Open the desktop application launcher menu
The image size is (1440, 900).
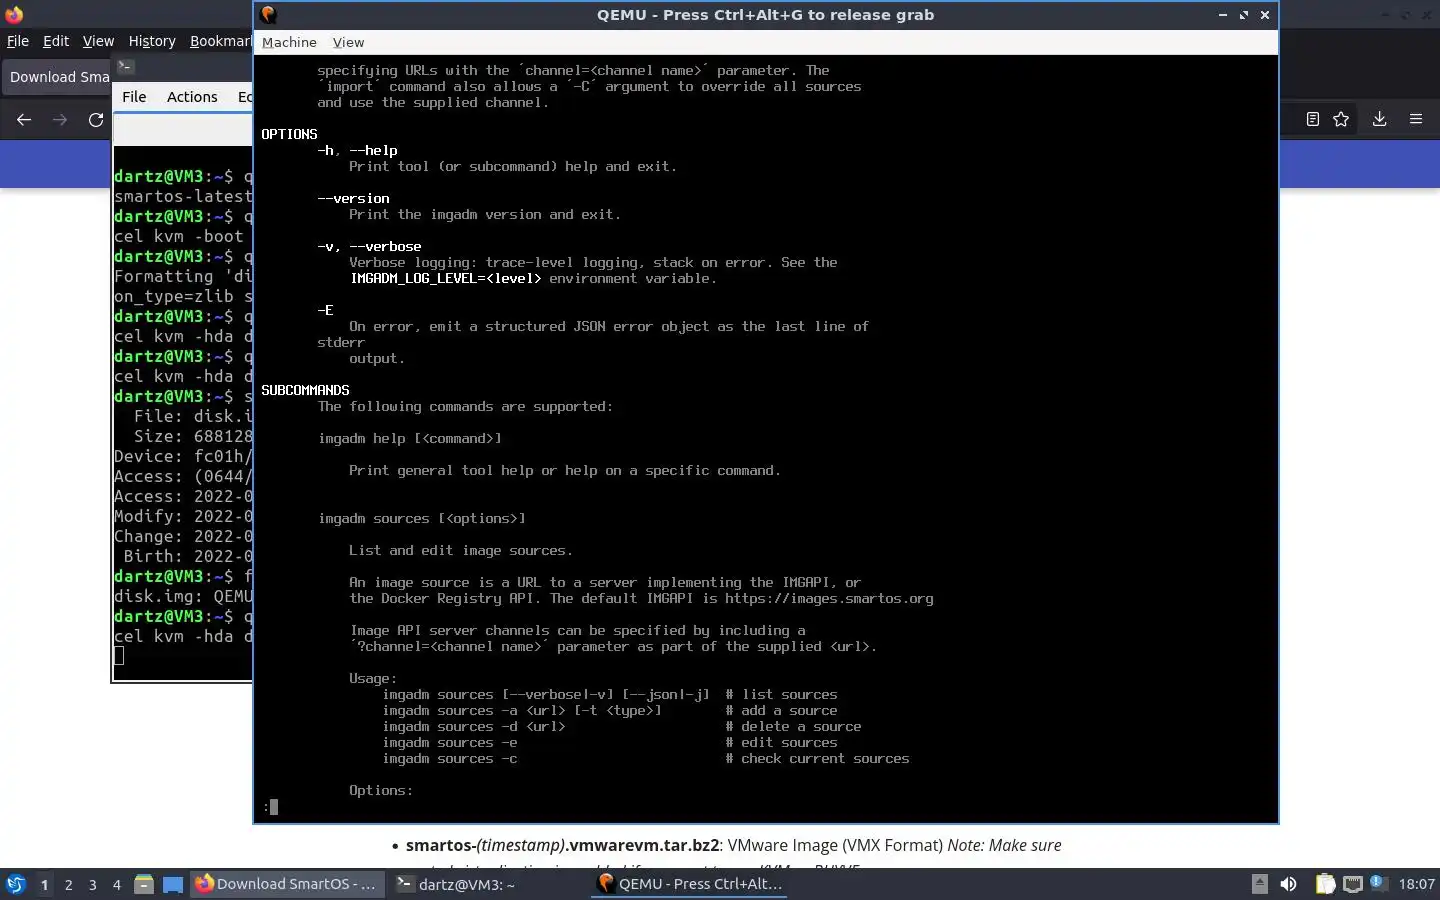[16, 884]
